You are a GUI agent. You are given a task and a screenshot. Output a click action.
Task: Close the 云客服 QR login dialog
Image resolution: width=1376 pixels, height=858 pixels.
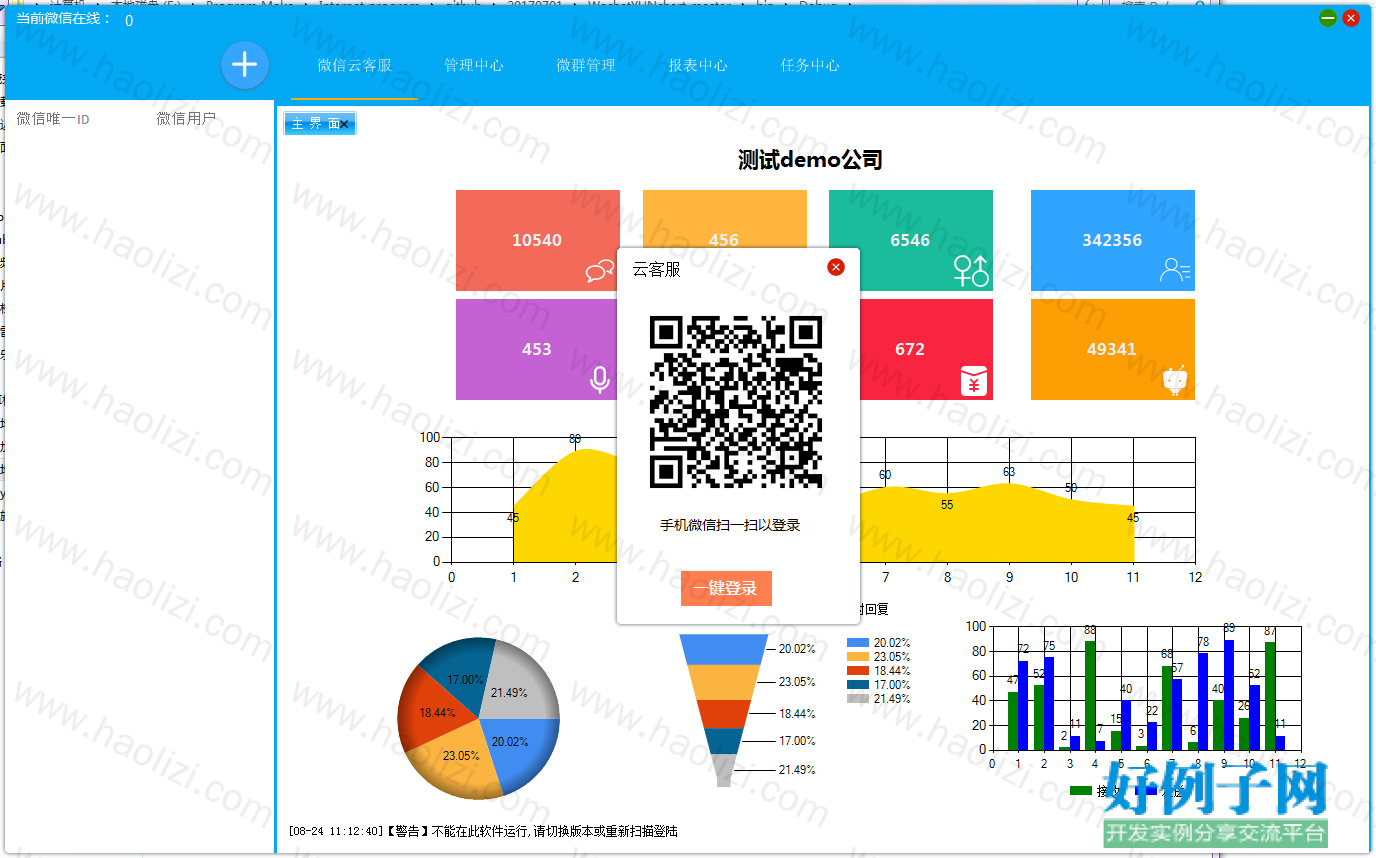(x=837, y=267)
